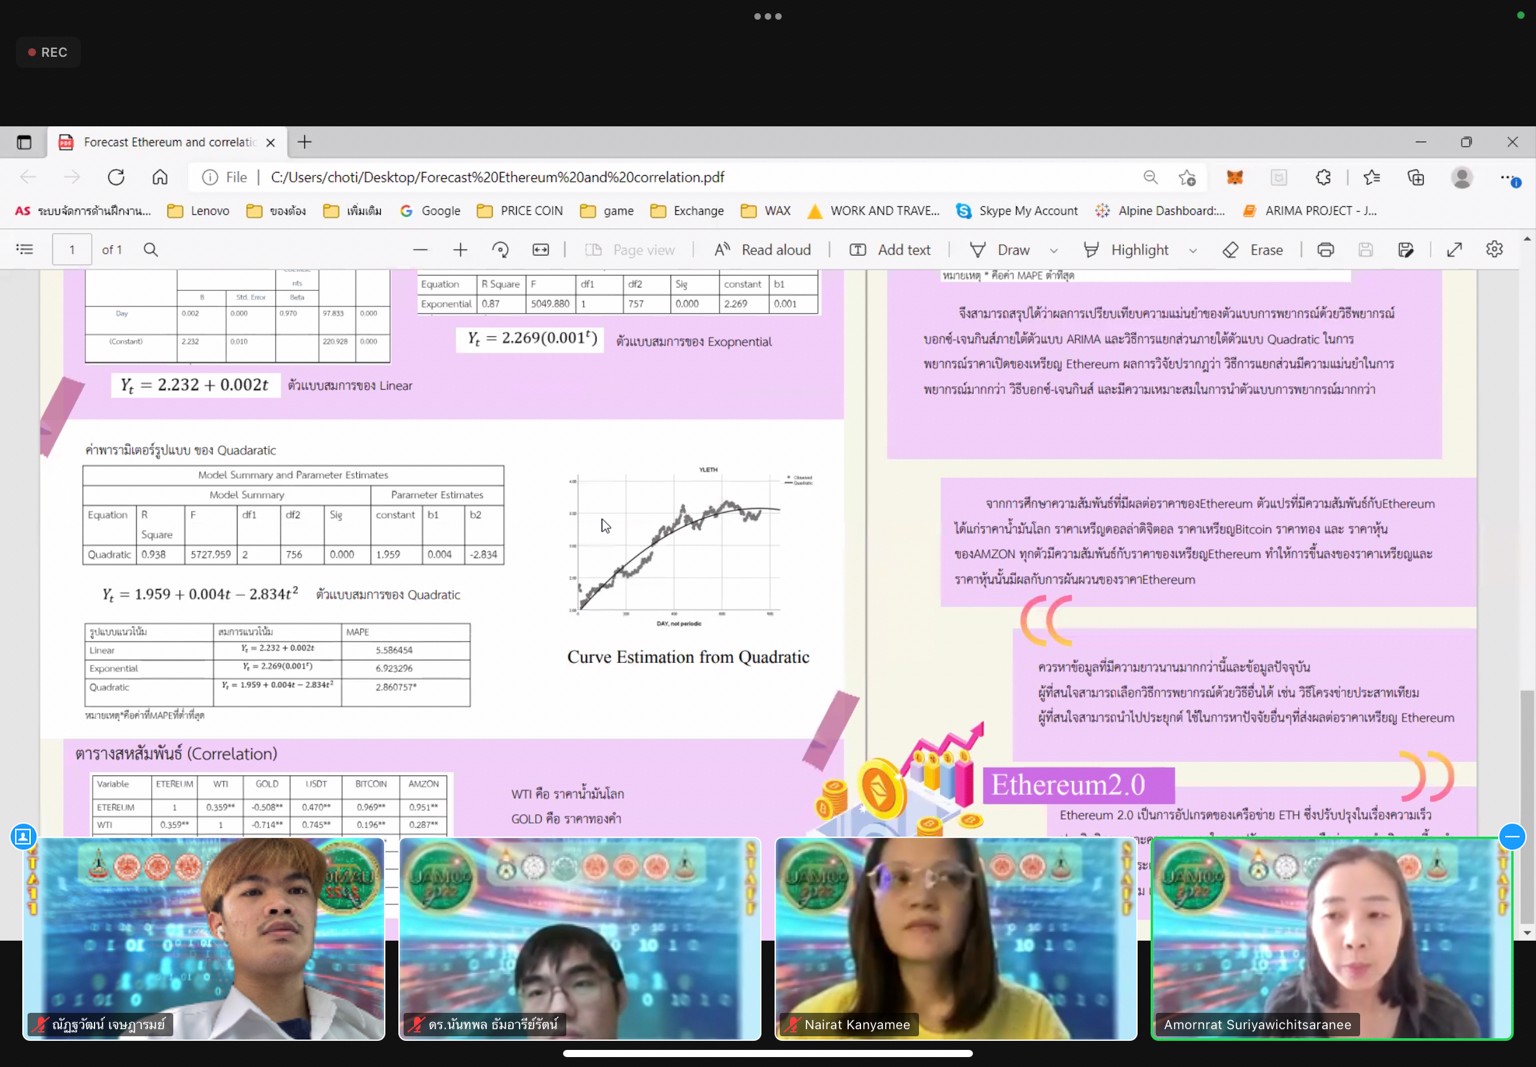Toggle fit to width view
The height and width of the screenshot is (1067, 1536).
click(541, 250)
